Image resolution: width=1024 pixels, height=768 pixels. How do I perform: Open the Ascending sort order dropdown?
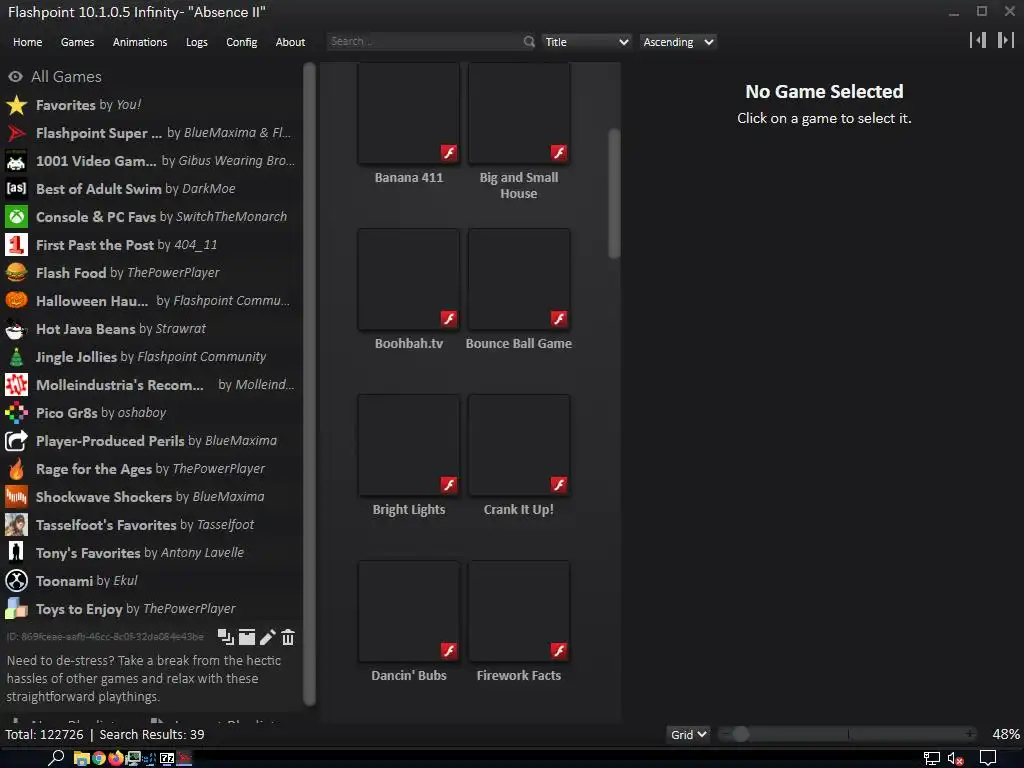pos(678,42)
